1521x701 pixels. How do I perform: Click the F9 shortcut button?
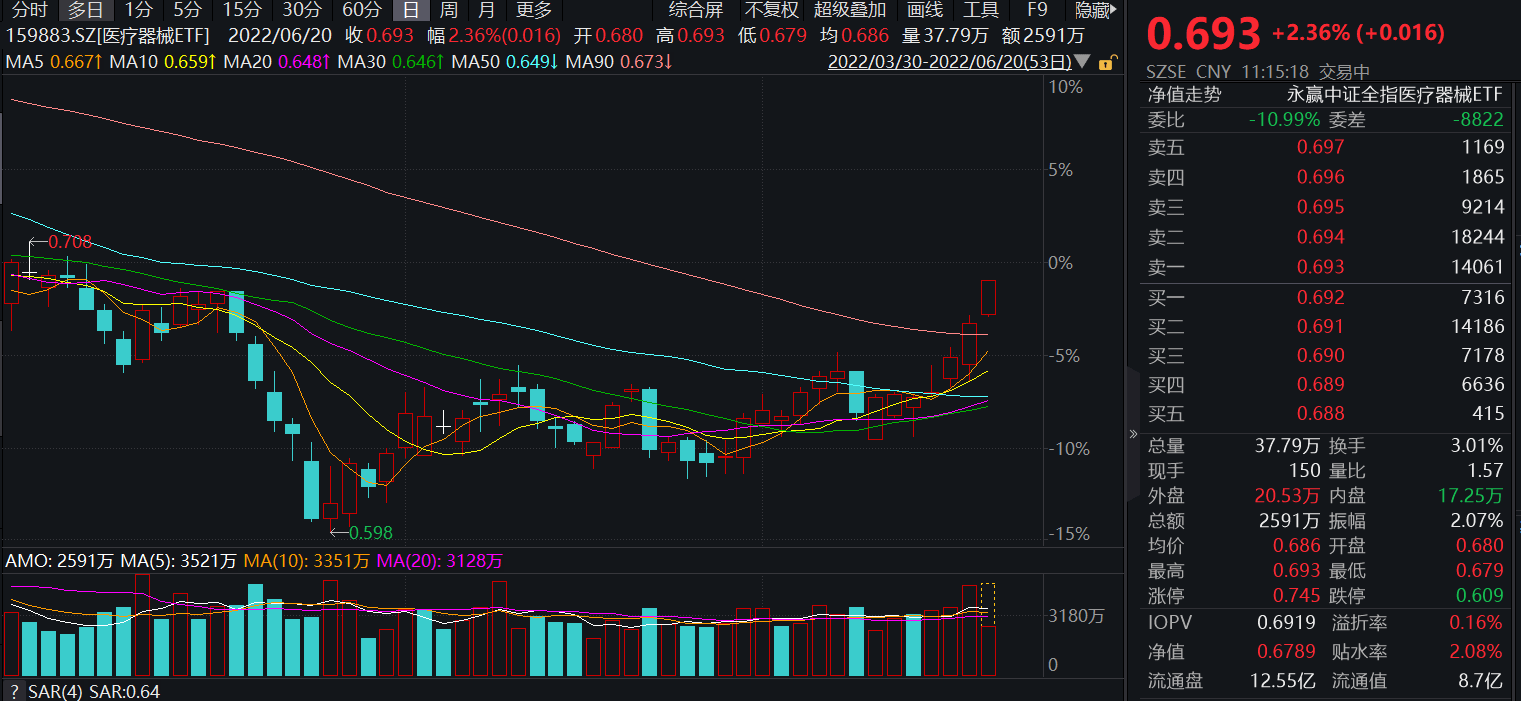1035,11
